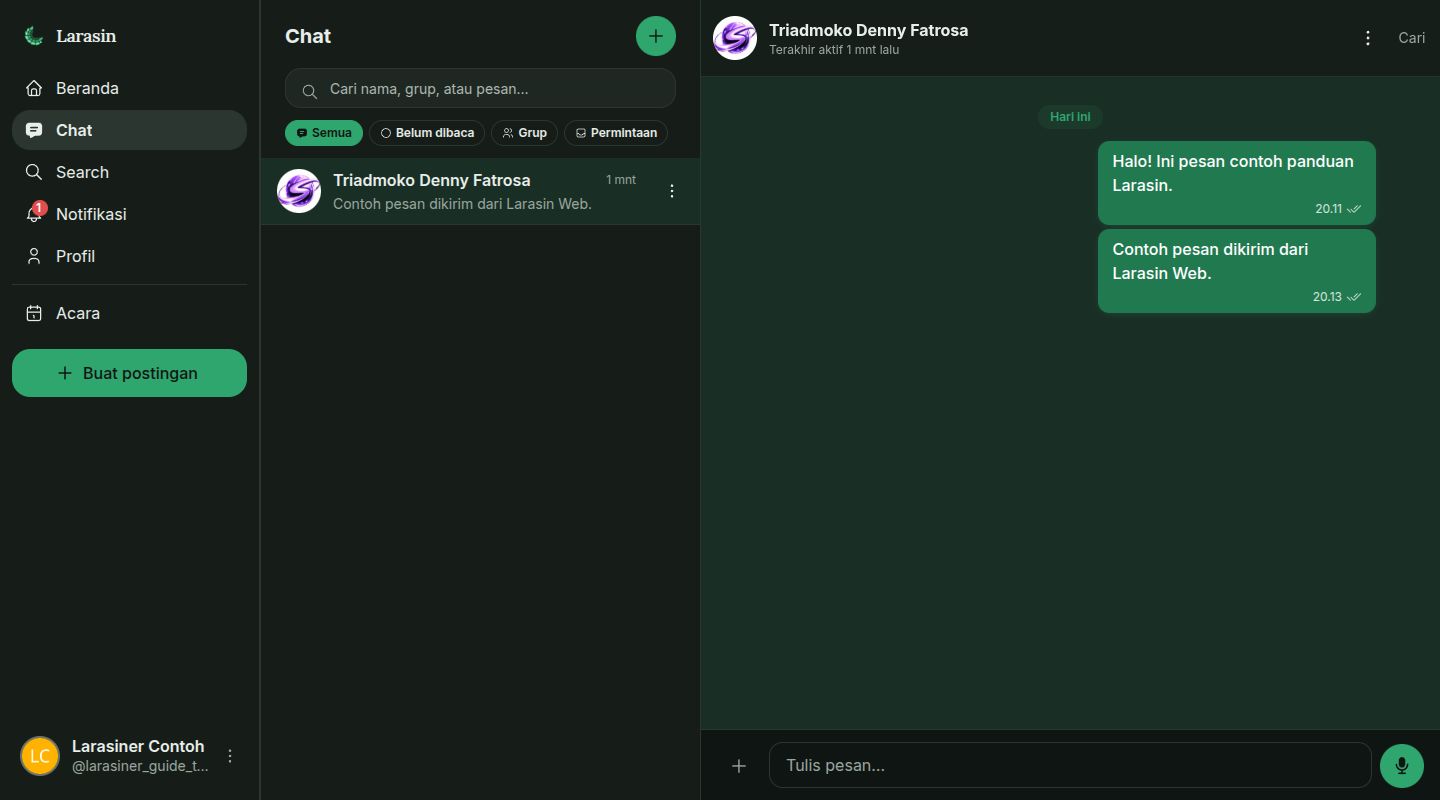Open conversation options three-dot menu in header
The width and height of the screenshot is (1440, 800).
[x=1368, y=38]
